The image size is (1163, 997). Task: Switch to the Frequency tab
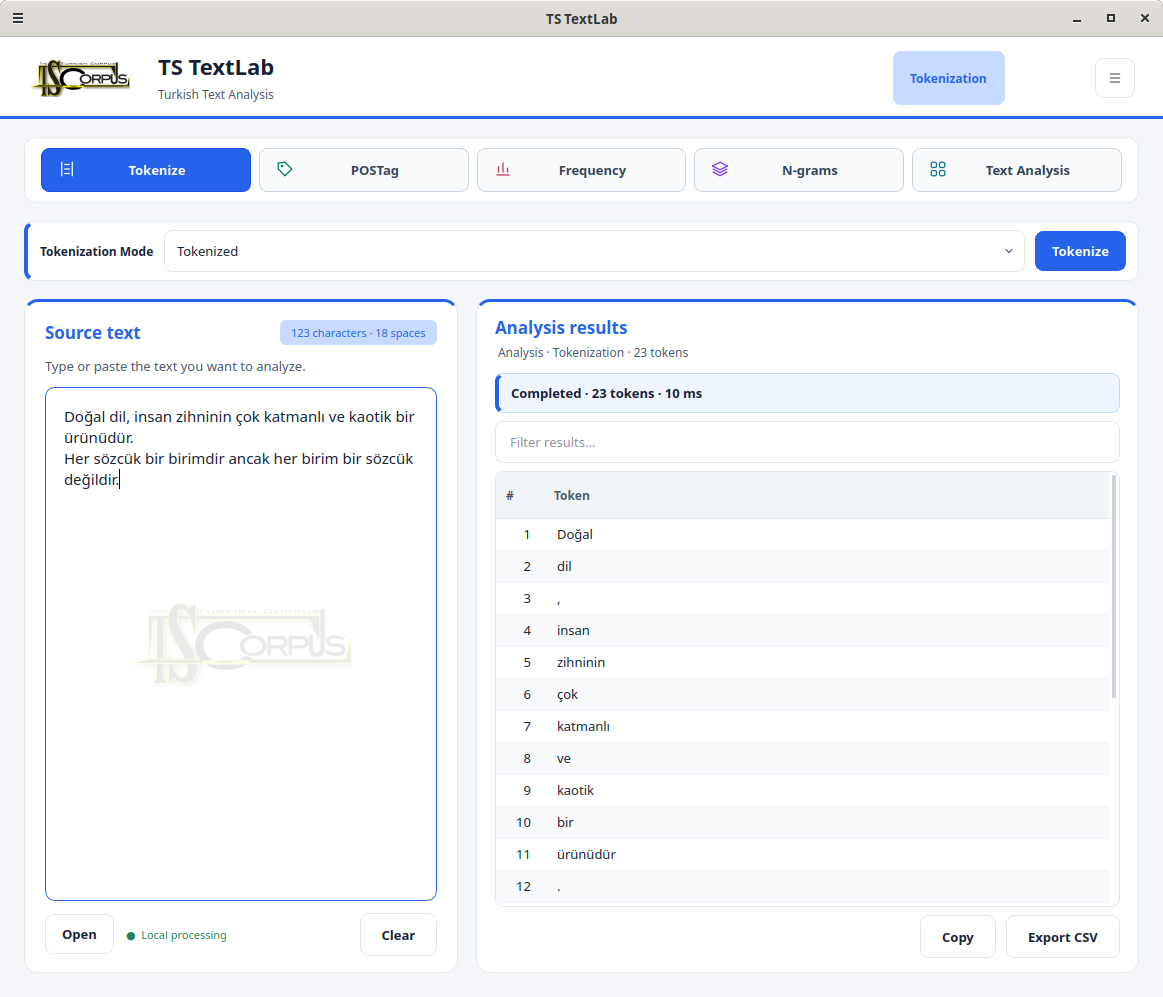[582, 170]
